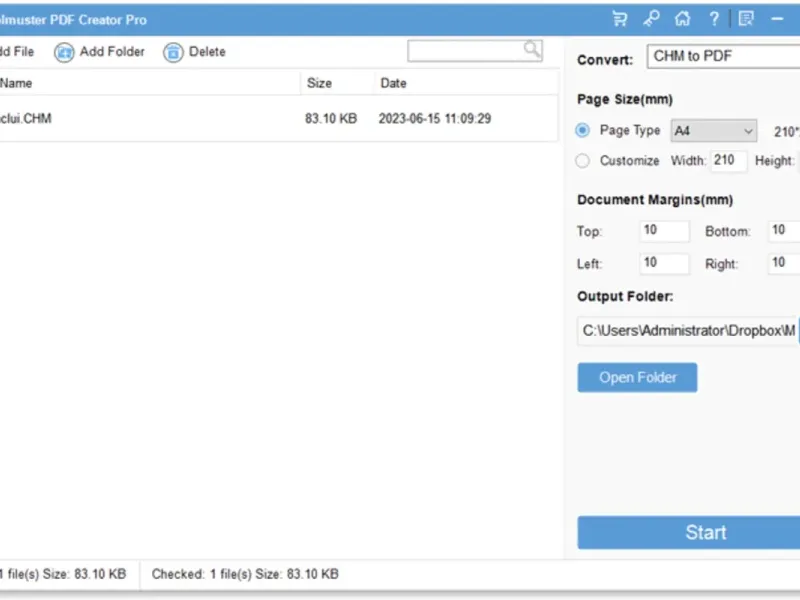800x600 pixels.
Task: Open the Convert CHM to PDF dropdown
Action: click(723, 56)
